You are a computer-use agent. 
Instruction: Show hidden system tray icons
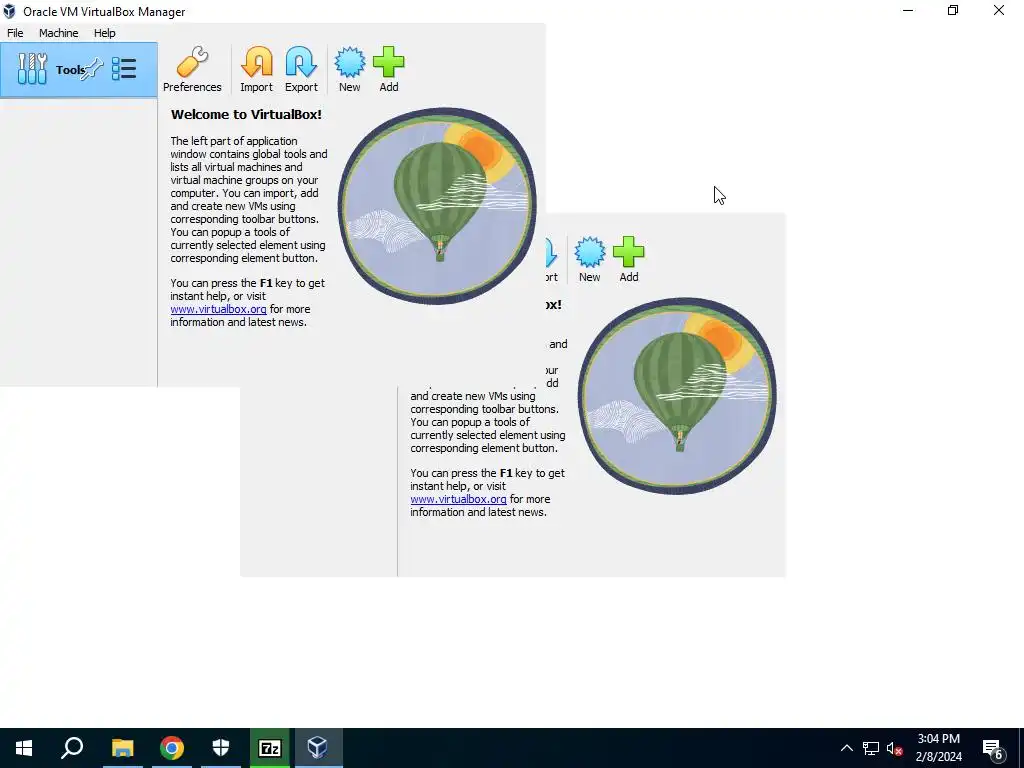(846, 748)
